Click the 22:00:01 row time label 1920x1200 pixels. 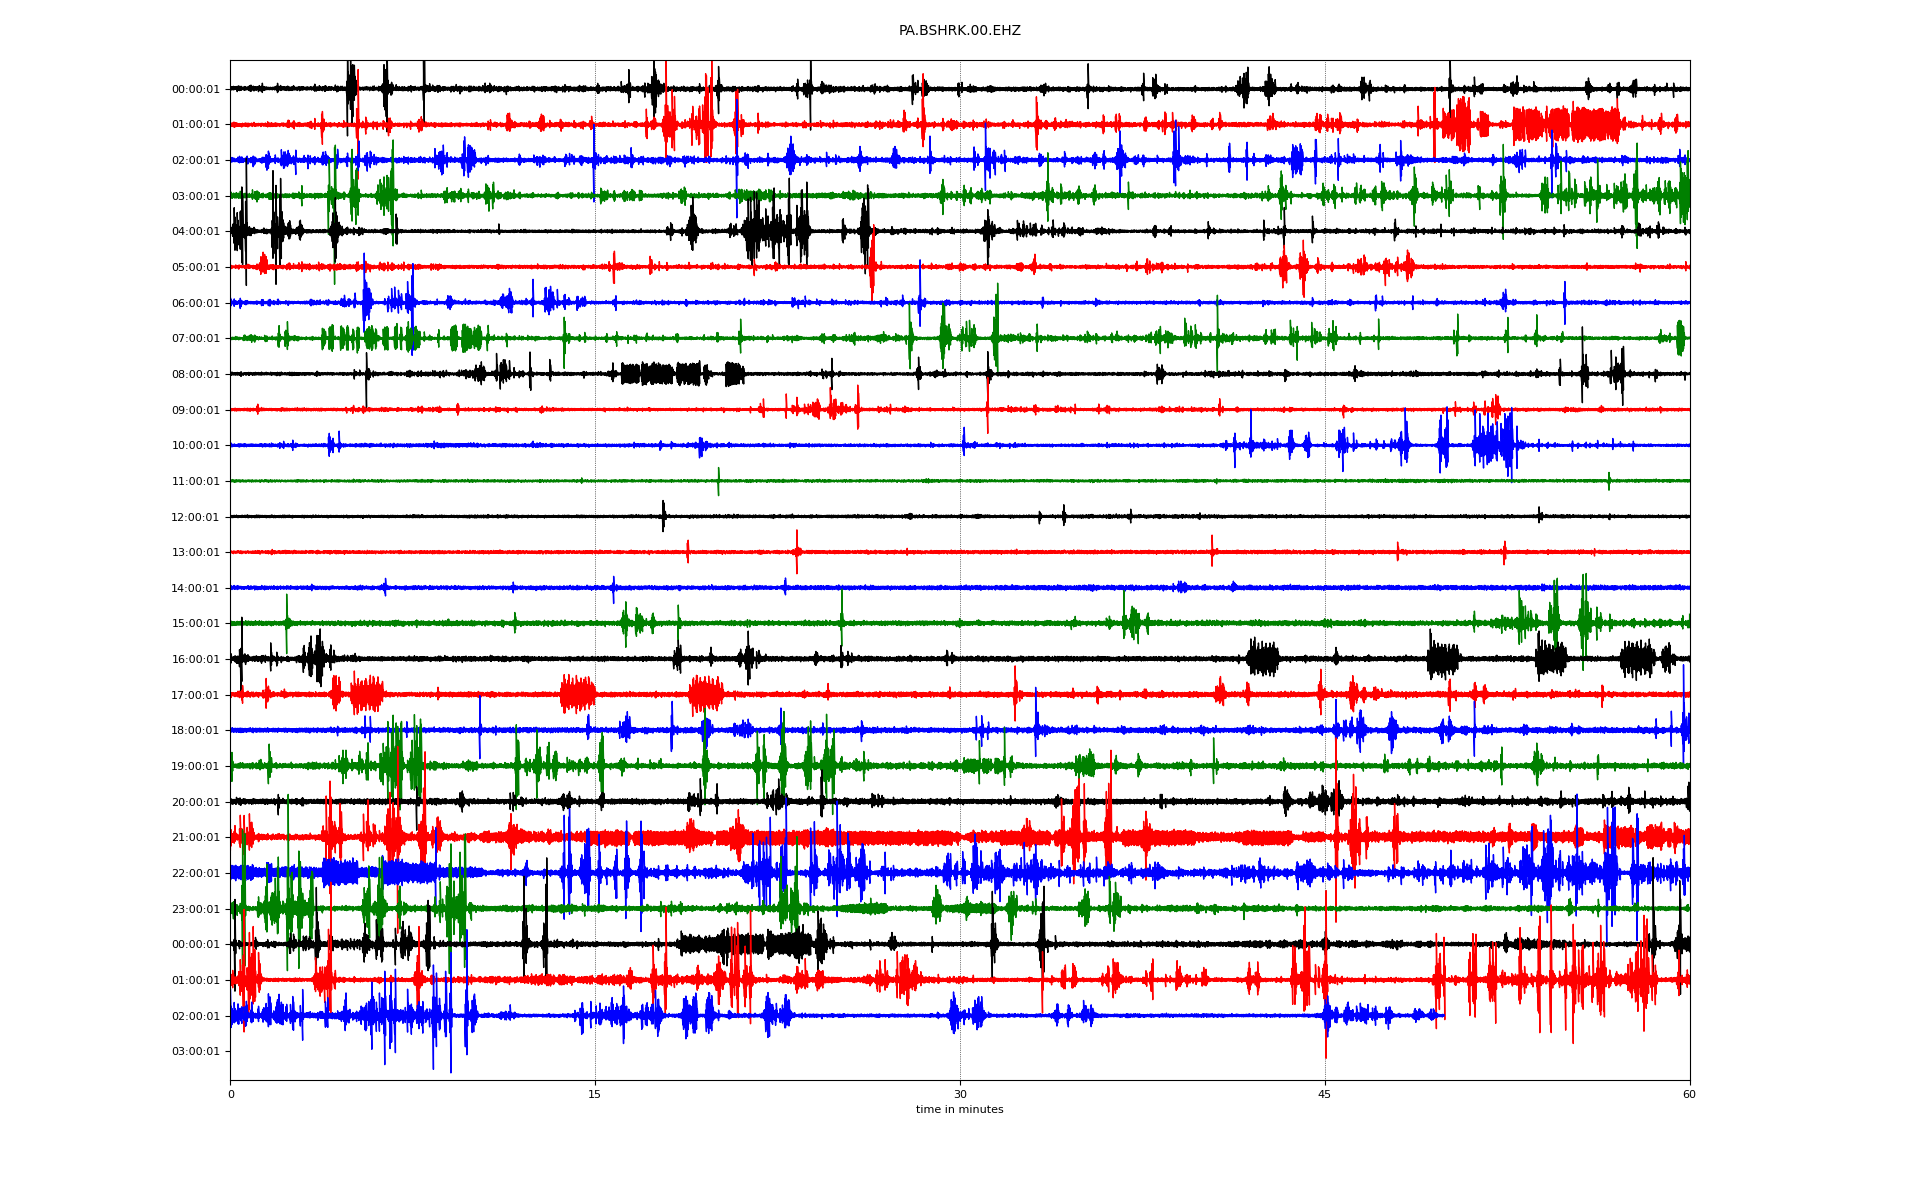[195, 874]
